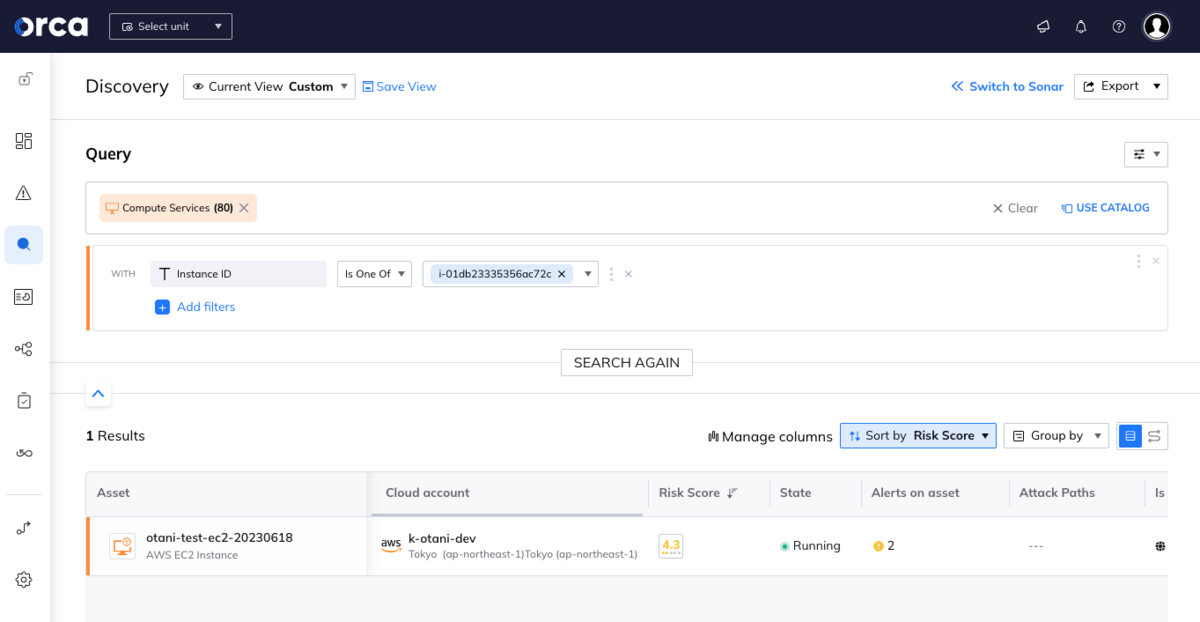Open the Sort by Risk Score dropdown

tap(918, 436)
